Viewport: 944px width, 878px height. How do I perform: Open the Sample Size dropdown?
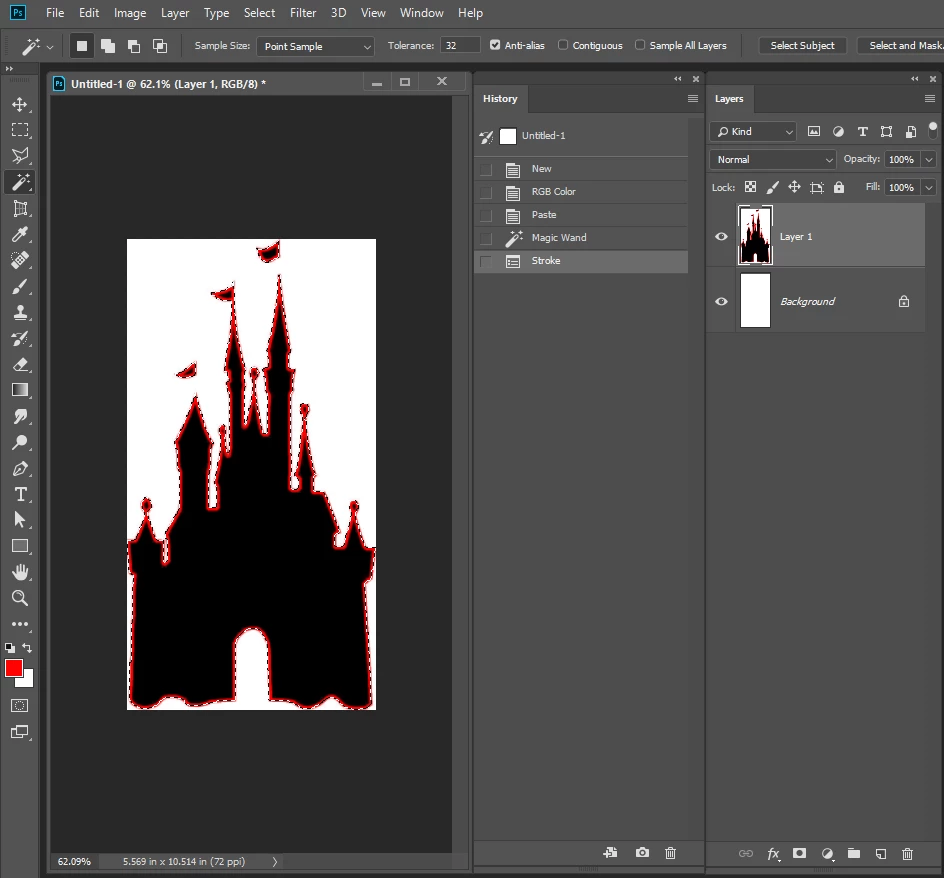pyautogui.click(x=315, y=46)
